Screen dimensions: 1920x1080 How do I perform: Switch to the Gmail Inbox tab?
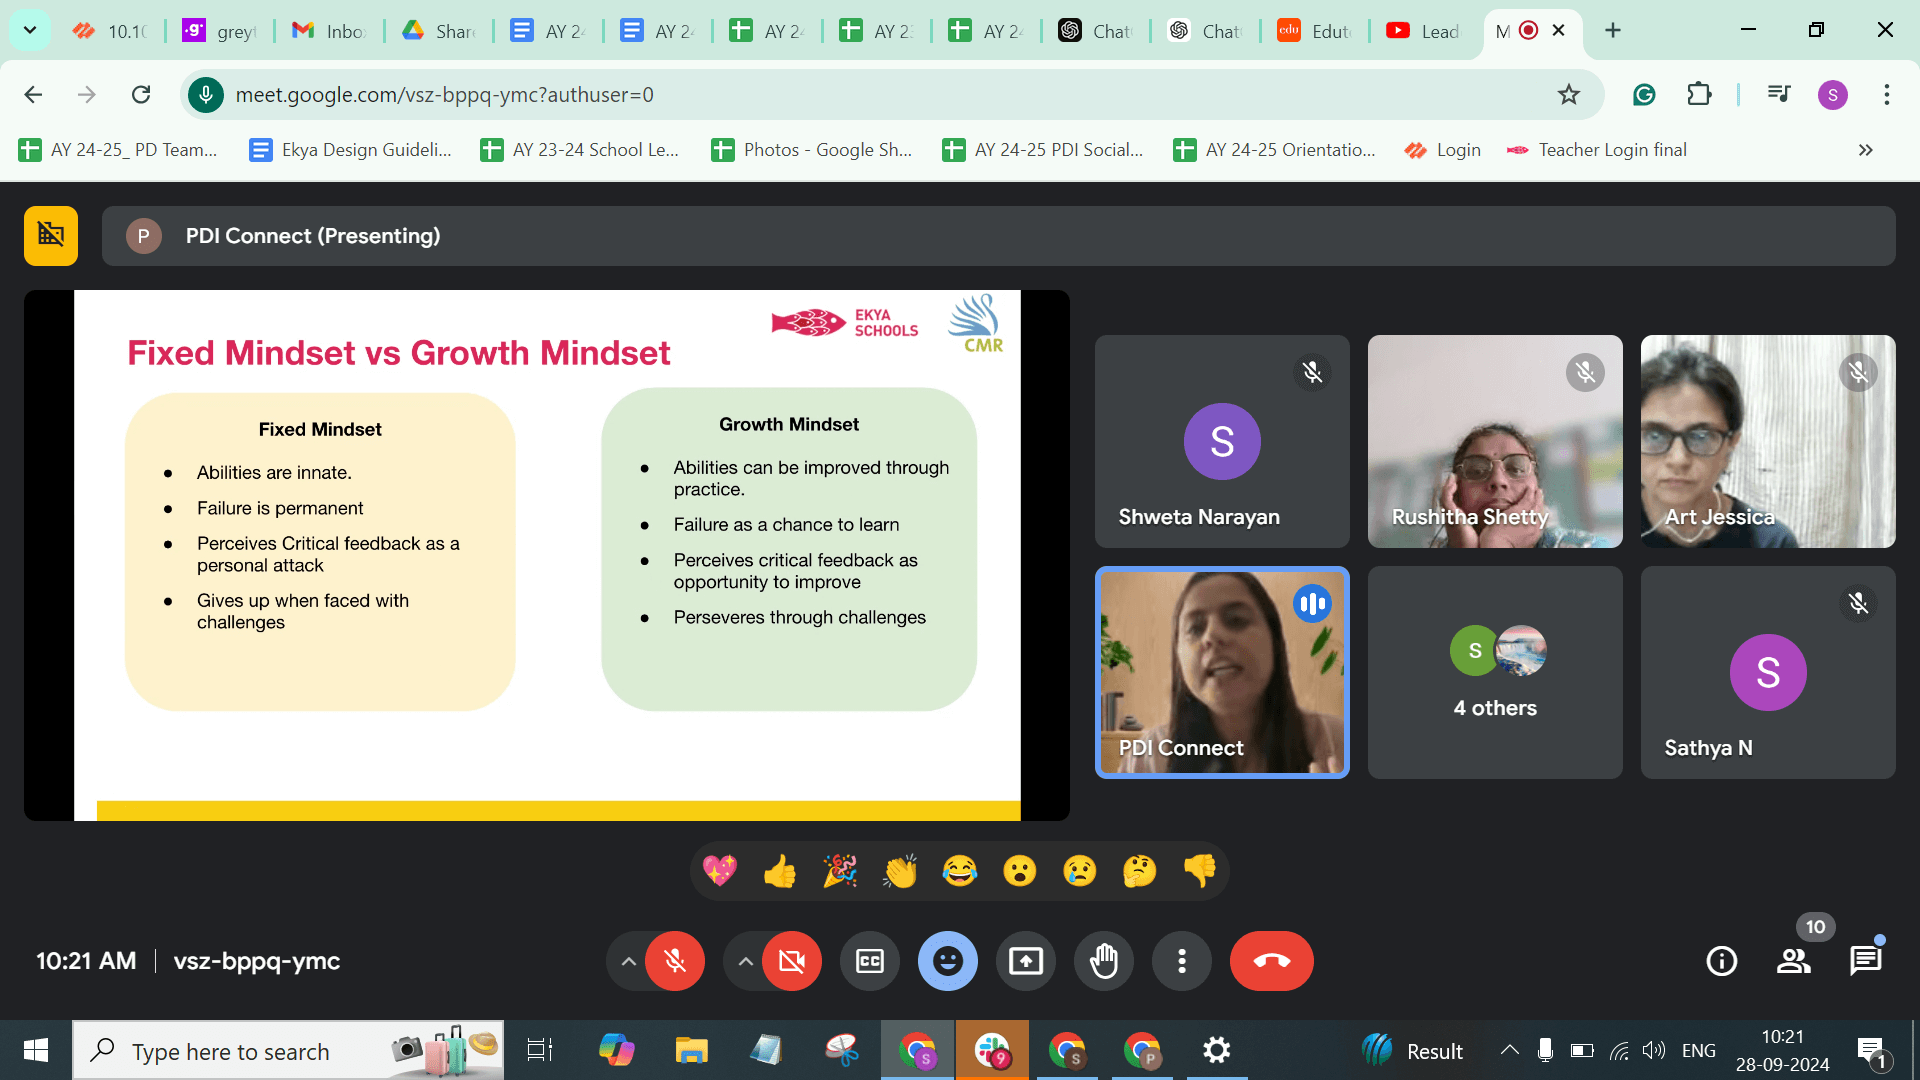click(x=329, y=31)
